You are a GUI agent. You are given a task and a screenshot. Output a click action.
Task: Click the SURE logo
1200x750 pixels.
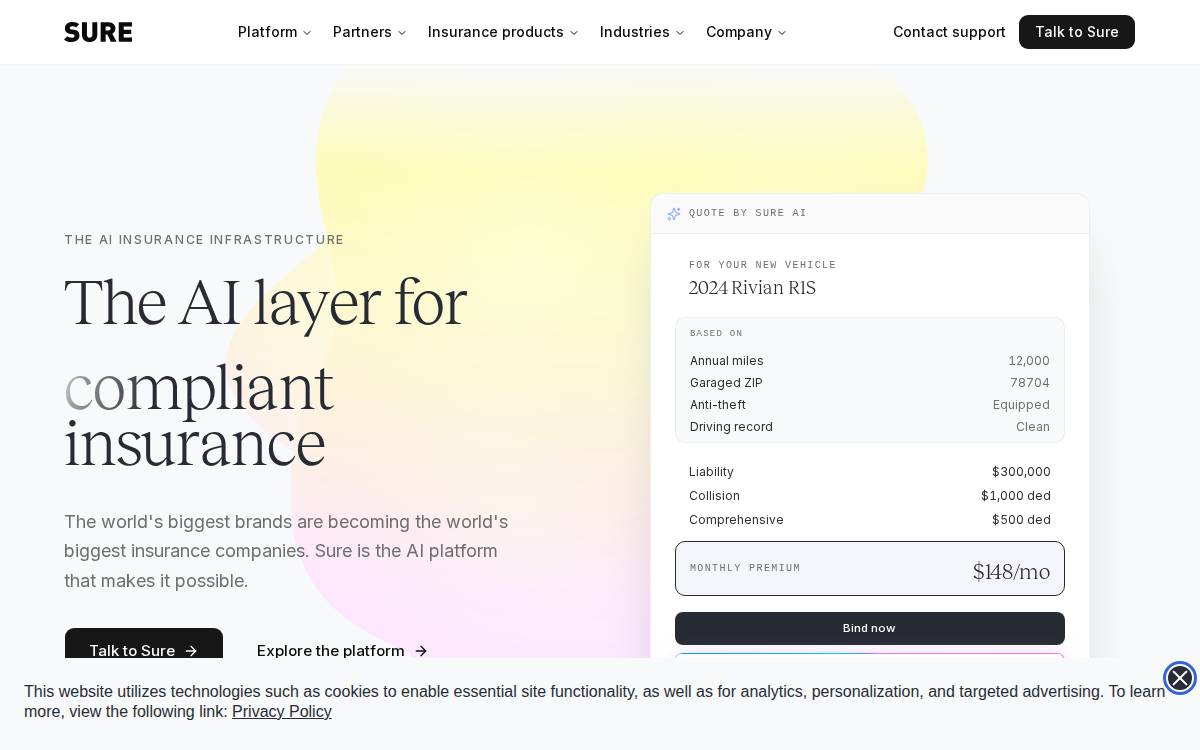click(98, 32)
